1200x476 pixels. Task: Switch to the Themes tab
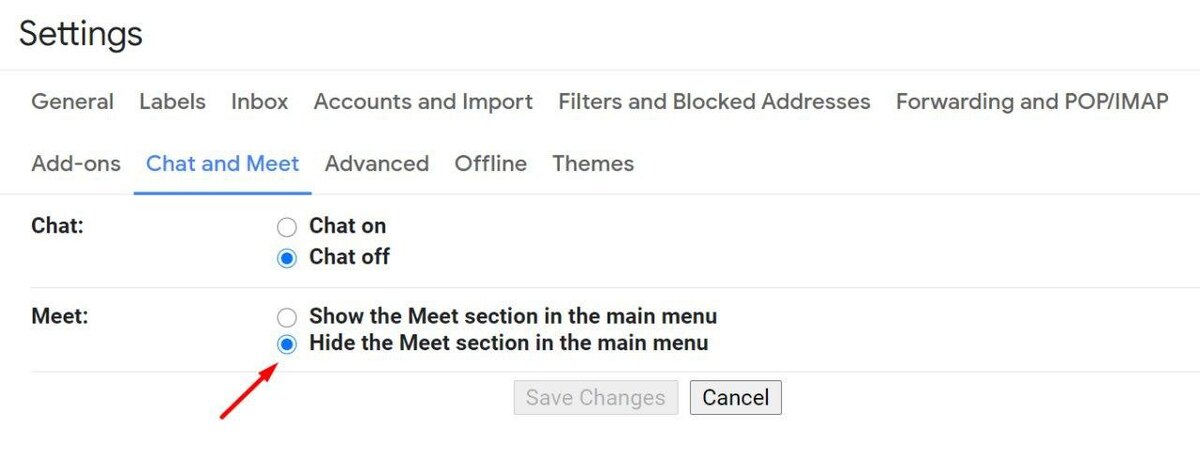point(593,164)
